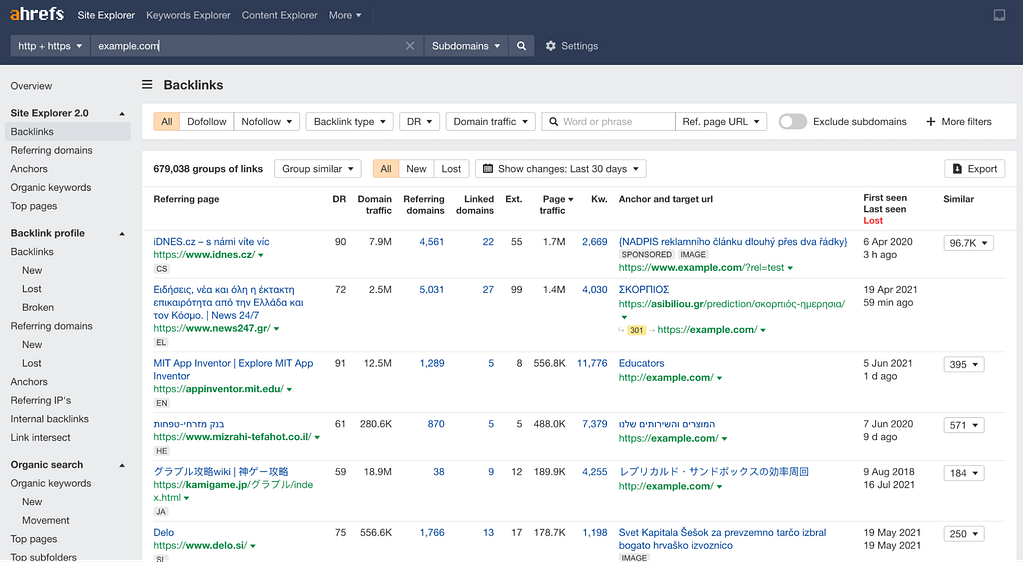Open the Backlink type dropdown
This screenshot has height=562, width=1023.
(x=350, y=121)
